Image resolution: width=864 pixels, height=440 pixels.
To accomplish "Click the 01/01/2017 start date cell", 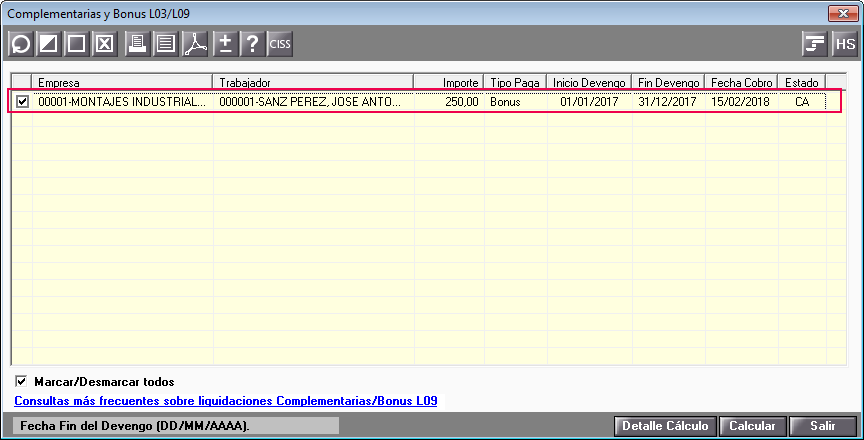I will (589, 102).
